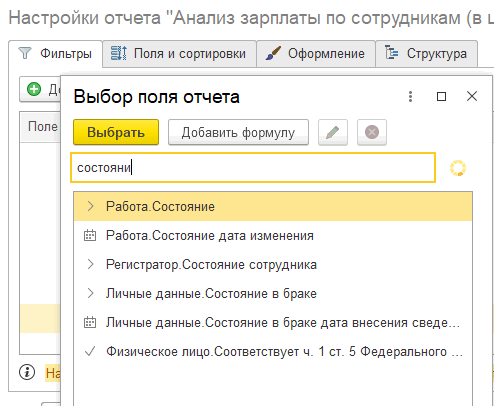Click the funnel icon on Фильтры tab
The width and height of the screenshot is (494, 406).
coord(25,53)
